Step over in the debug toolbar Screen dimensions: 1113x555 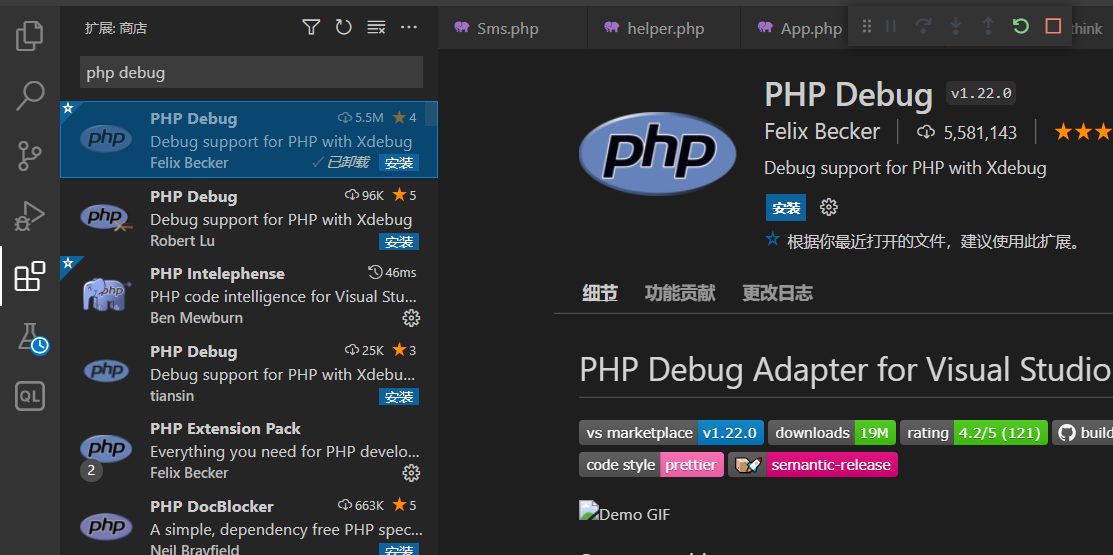[923, 27]
